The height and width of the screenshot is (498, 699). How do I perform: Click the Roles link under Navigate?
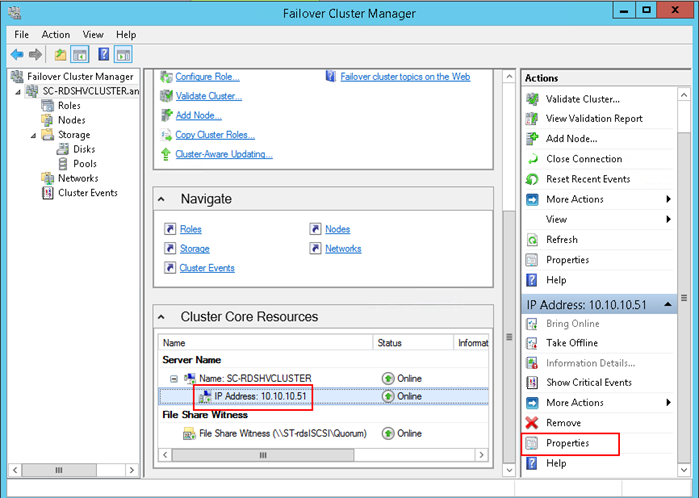pyautogui.click(x=191, y=229)
